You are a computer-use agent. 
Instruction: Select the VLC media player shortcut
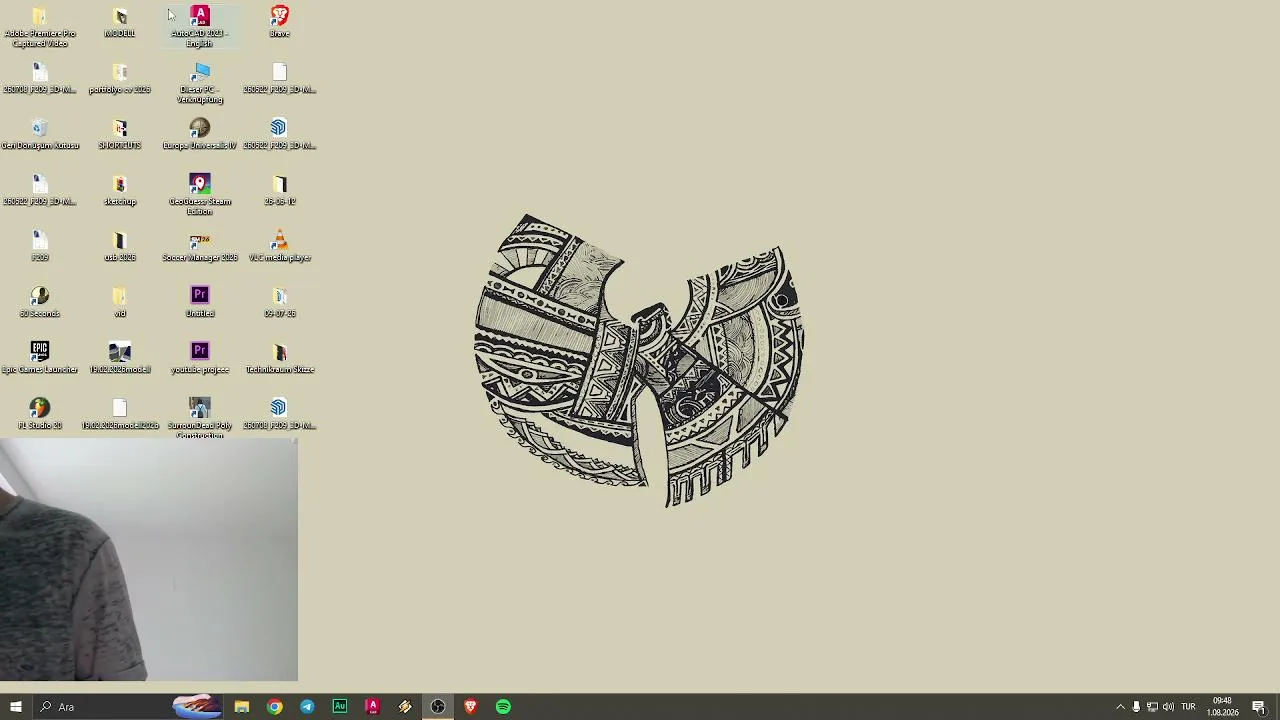coord(280,247)
